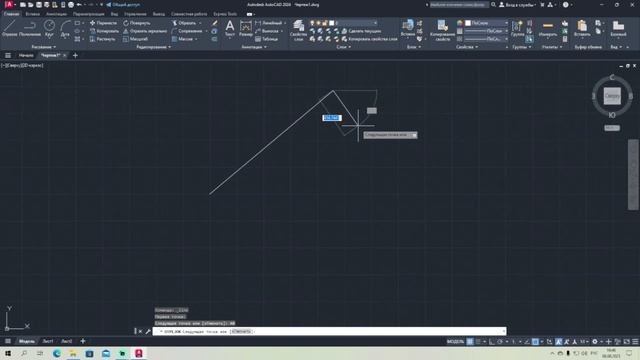This screenshot has height=360, width=640.
Task: Expand the Редактирование panel
Action: (153, 47)
